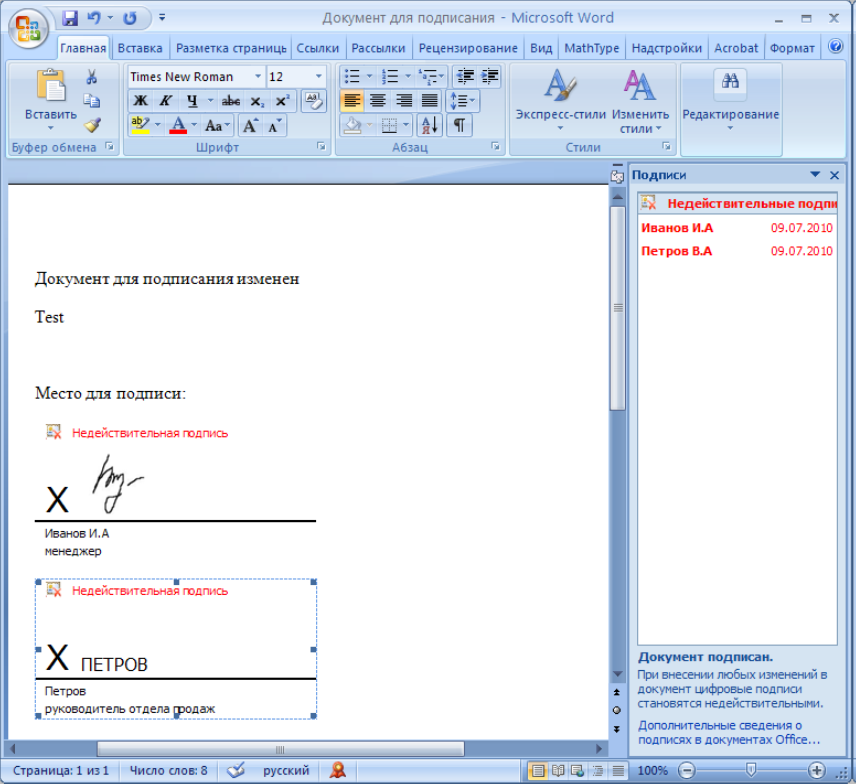
Task: Toggle strikethrough abc formatting
Action: click(231, 101)
